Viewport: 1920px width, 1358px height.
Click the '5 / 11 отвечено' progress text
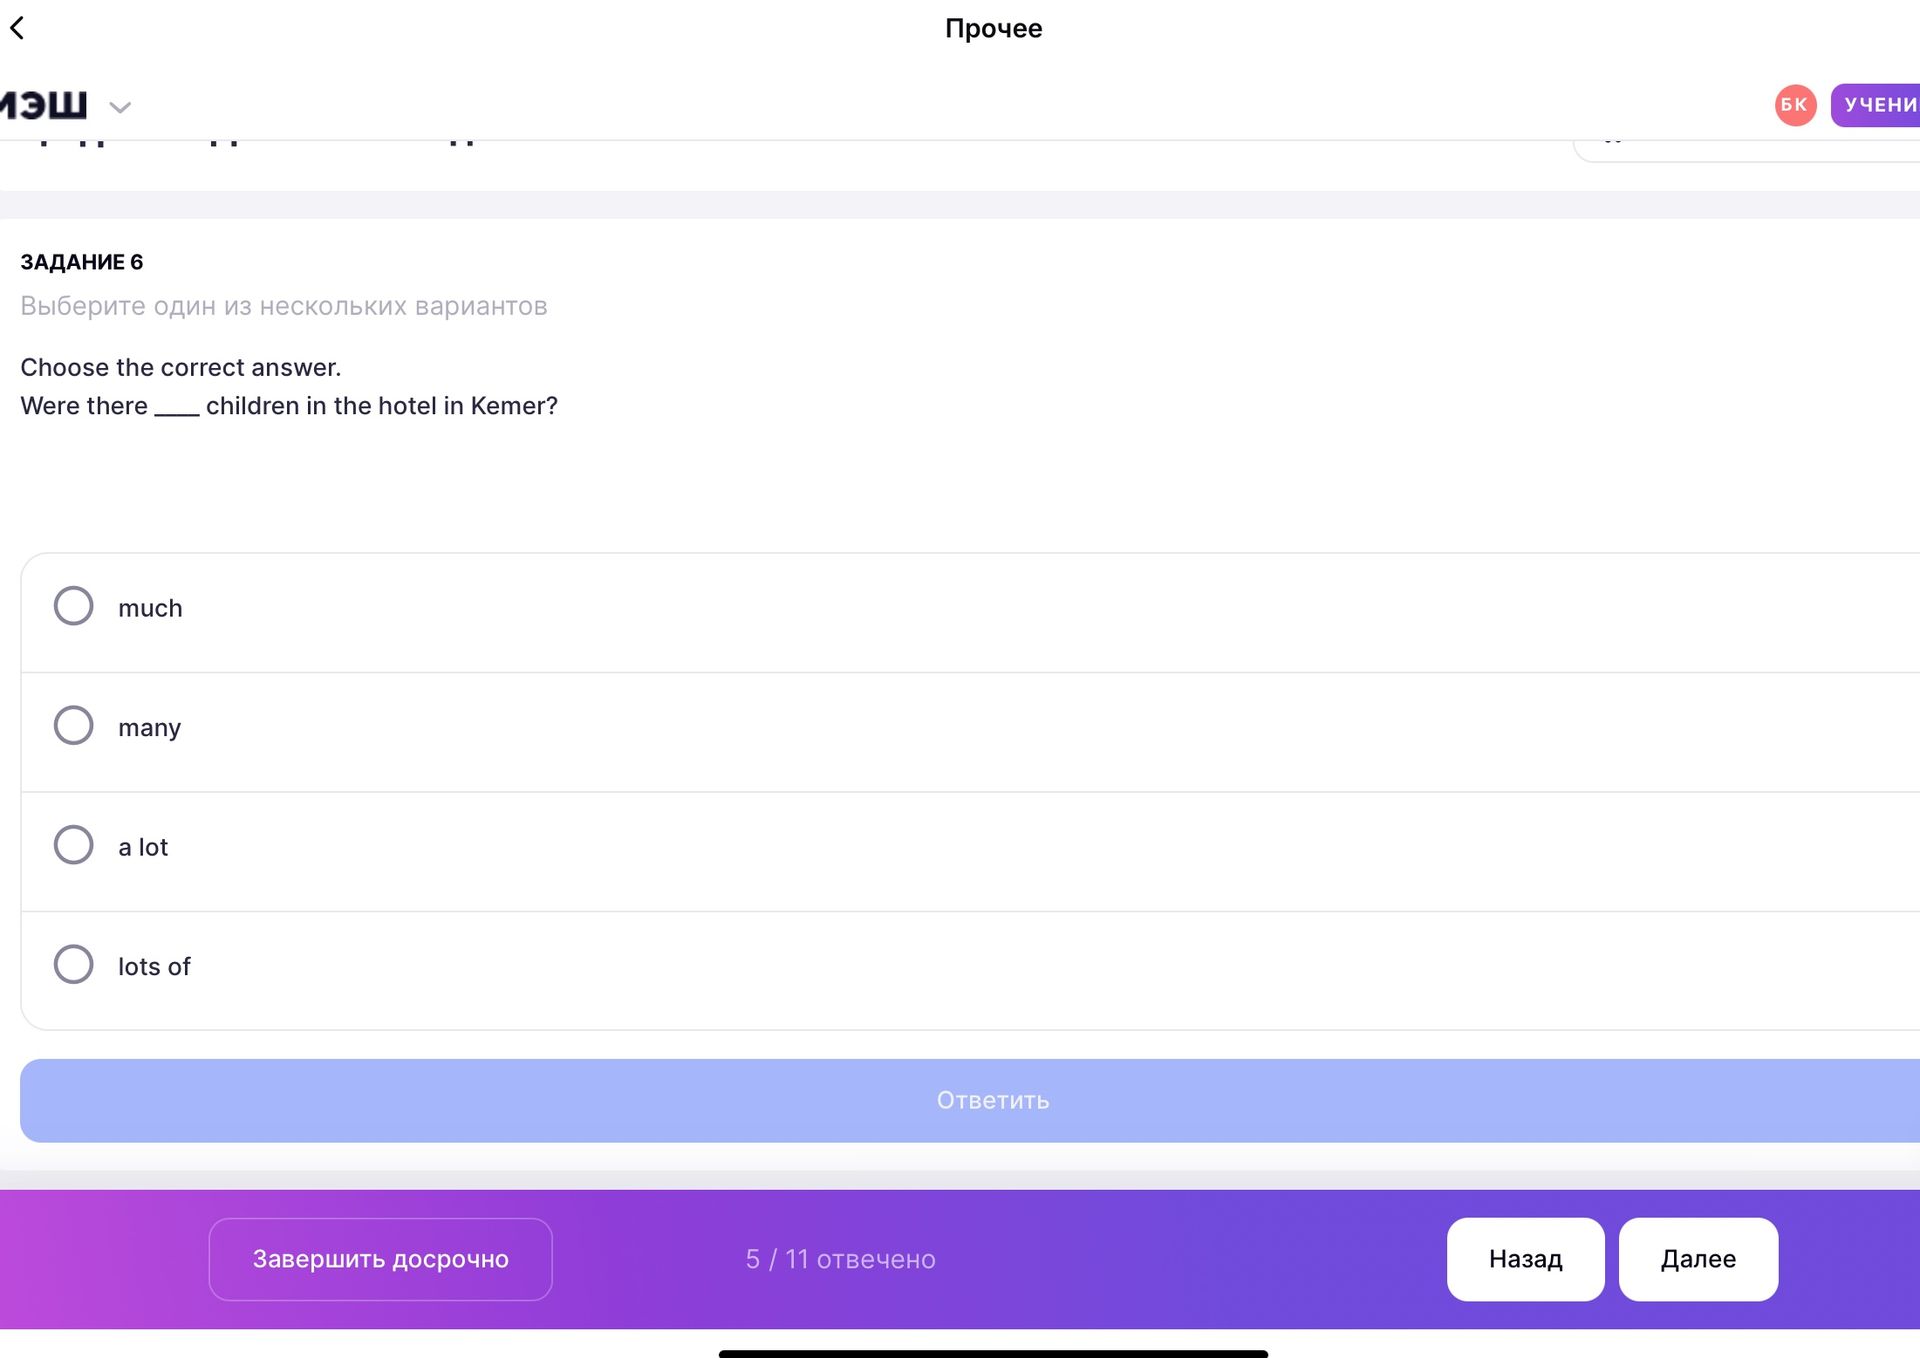coord(841,1259)
